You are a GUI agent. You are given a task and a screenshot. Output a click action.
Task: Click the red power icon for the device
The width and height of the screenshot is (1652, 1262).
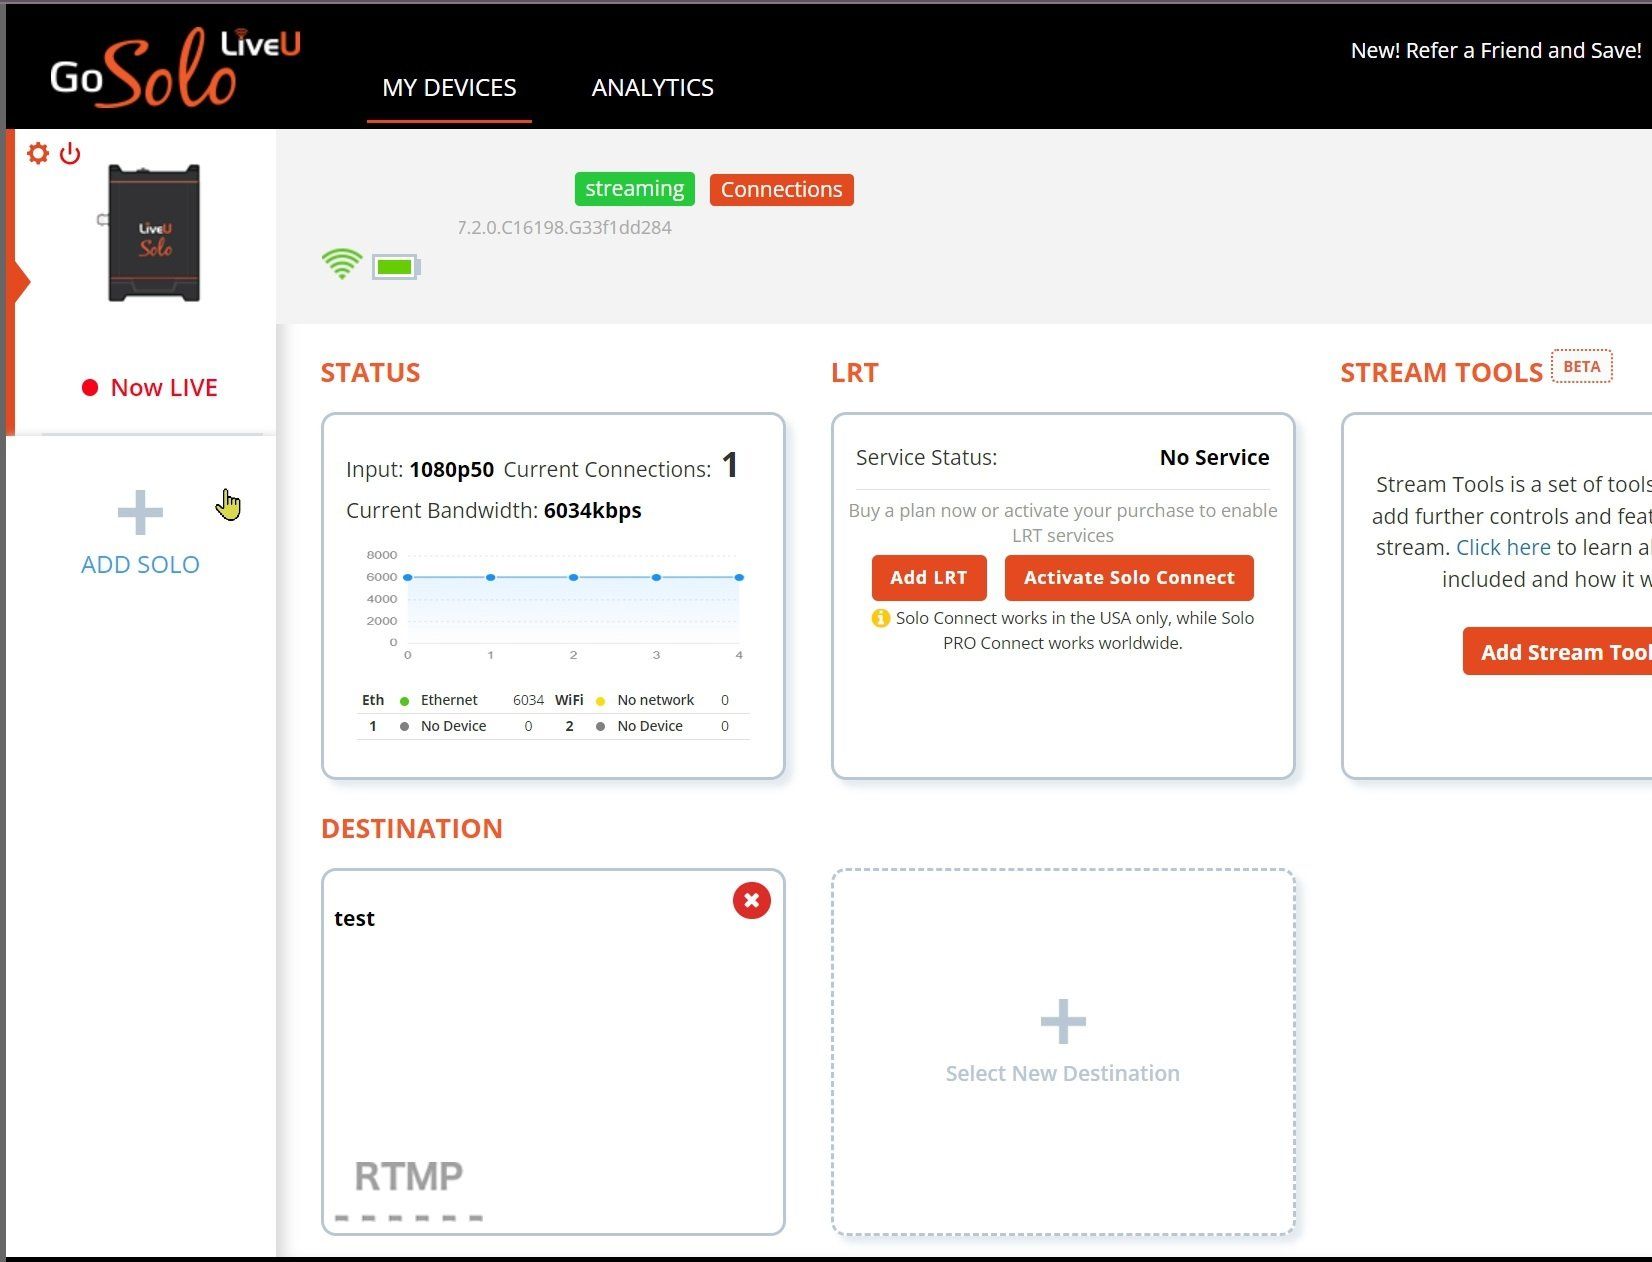click(70, 153)
